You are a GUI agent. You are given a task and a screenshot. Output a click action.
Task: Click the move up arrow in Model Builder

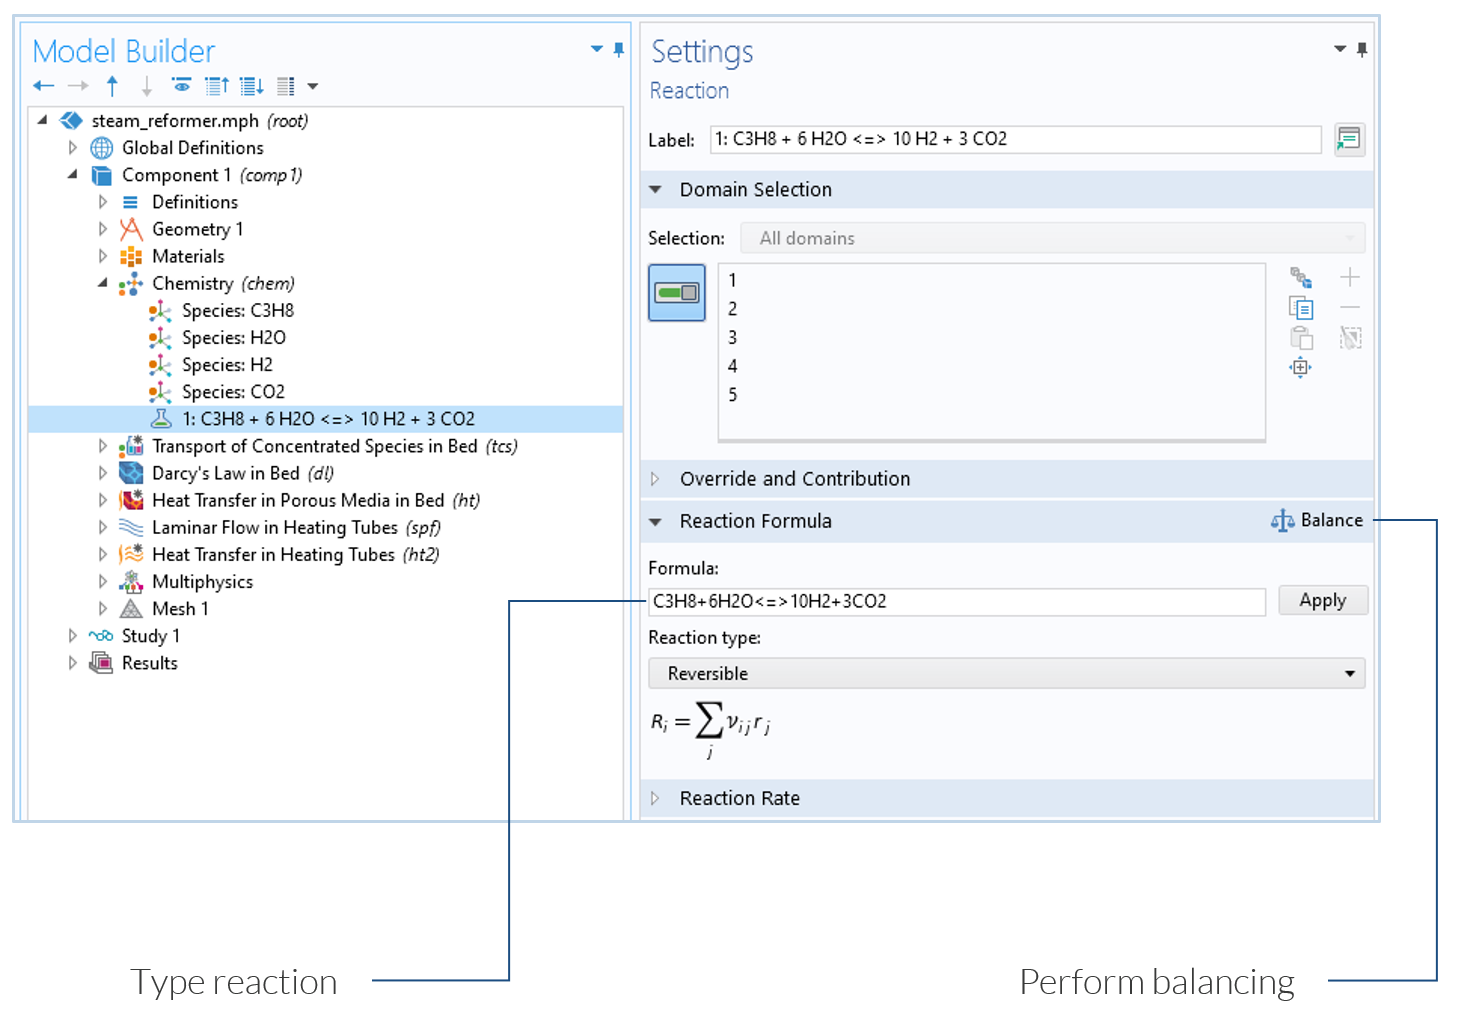112,87
